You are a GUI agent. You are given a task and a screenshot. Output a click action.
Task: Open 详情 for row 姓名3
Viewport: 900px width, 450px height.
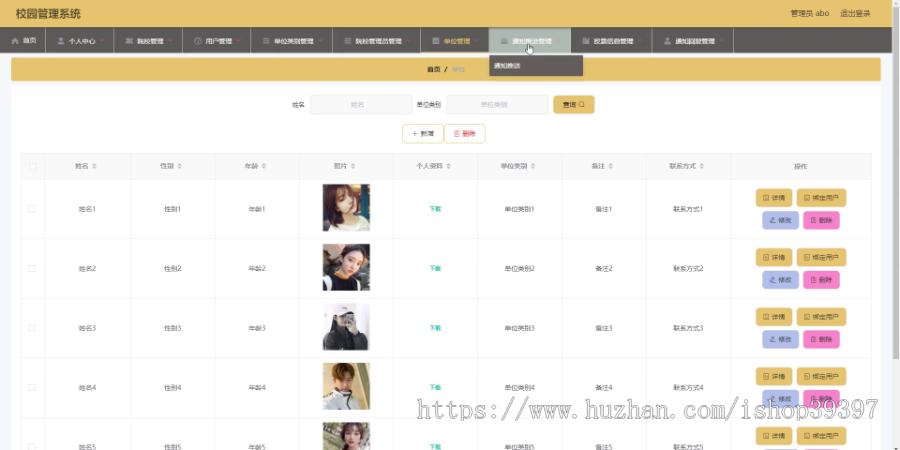(x=774, y=317)
